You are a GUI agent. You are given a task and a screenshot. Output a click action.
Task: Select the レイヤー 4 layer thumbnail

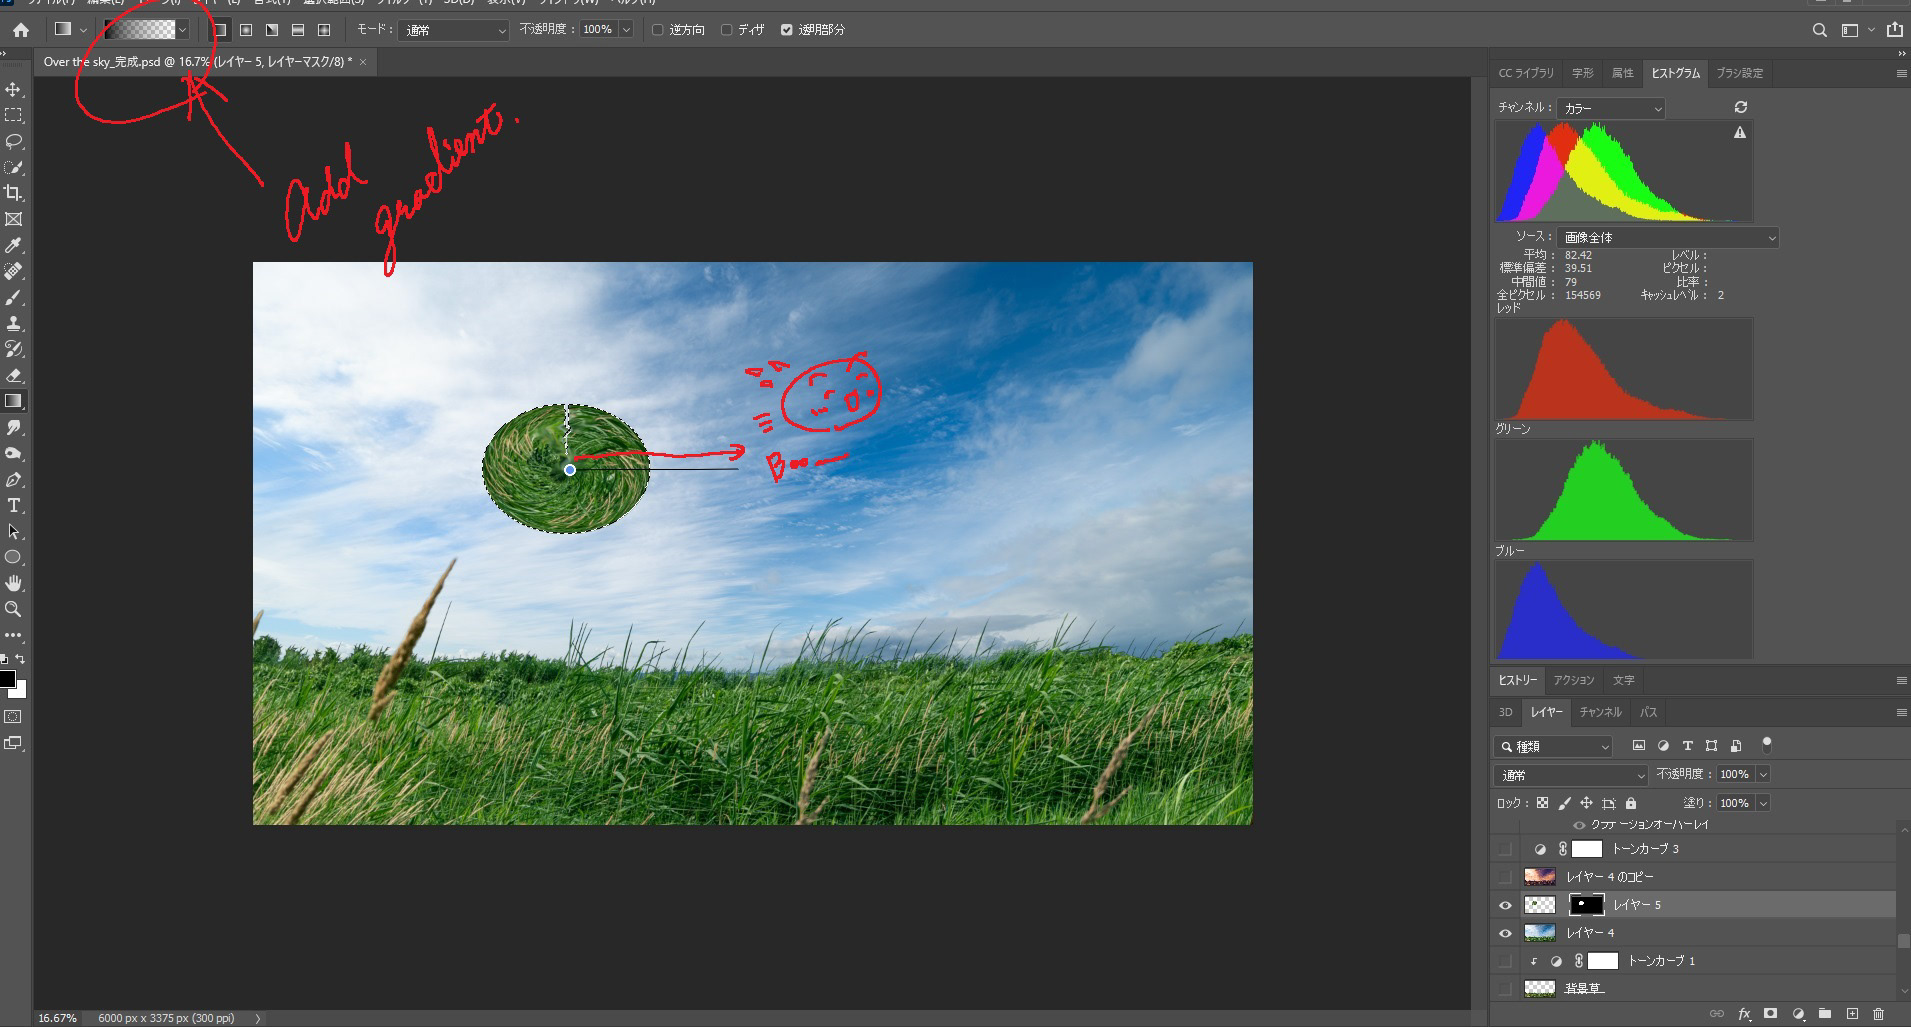pyautogui.click(x=1540, y=933)
